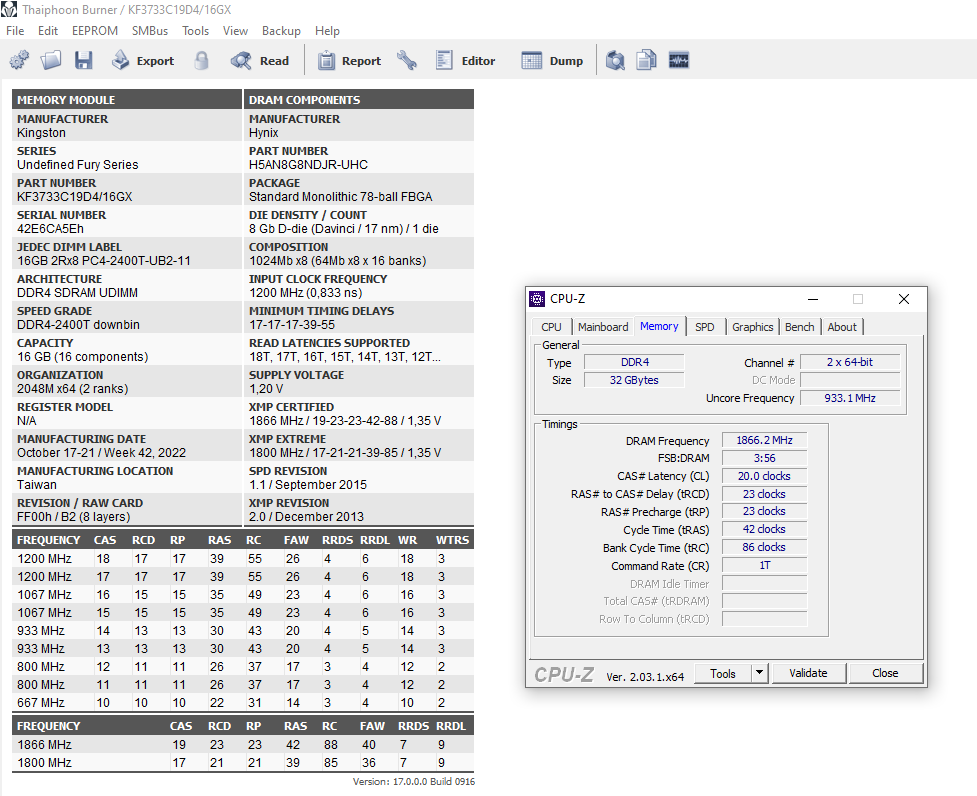Click the DRAM Frequency value 1866.2 MHz
The width and height of the screenshot is (977, 796).
tap(765, 440)
